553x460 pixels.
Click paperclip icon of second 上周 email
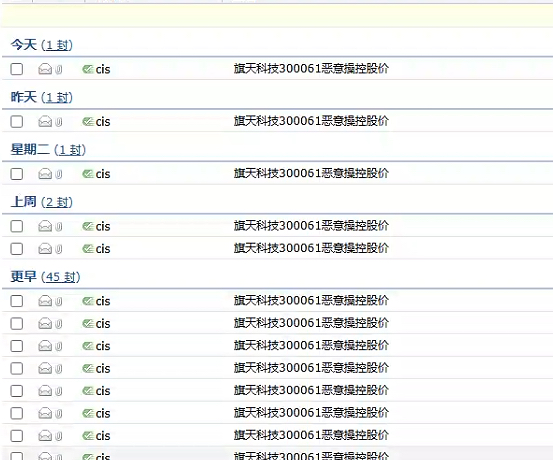[x=59, y=249]
